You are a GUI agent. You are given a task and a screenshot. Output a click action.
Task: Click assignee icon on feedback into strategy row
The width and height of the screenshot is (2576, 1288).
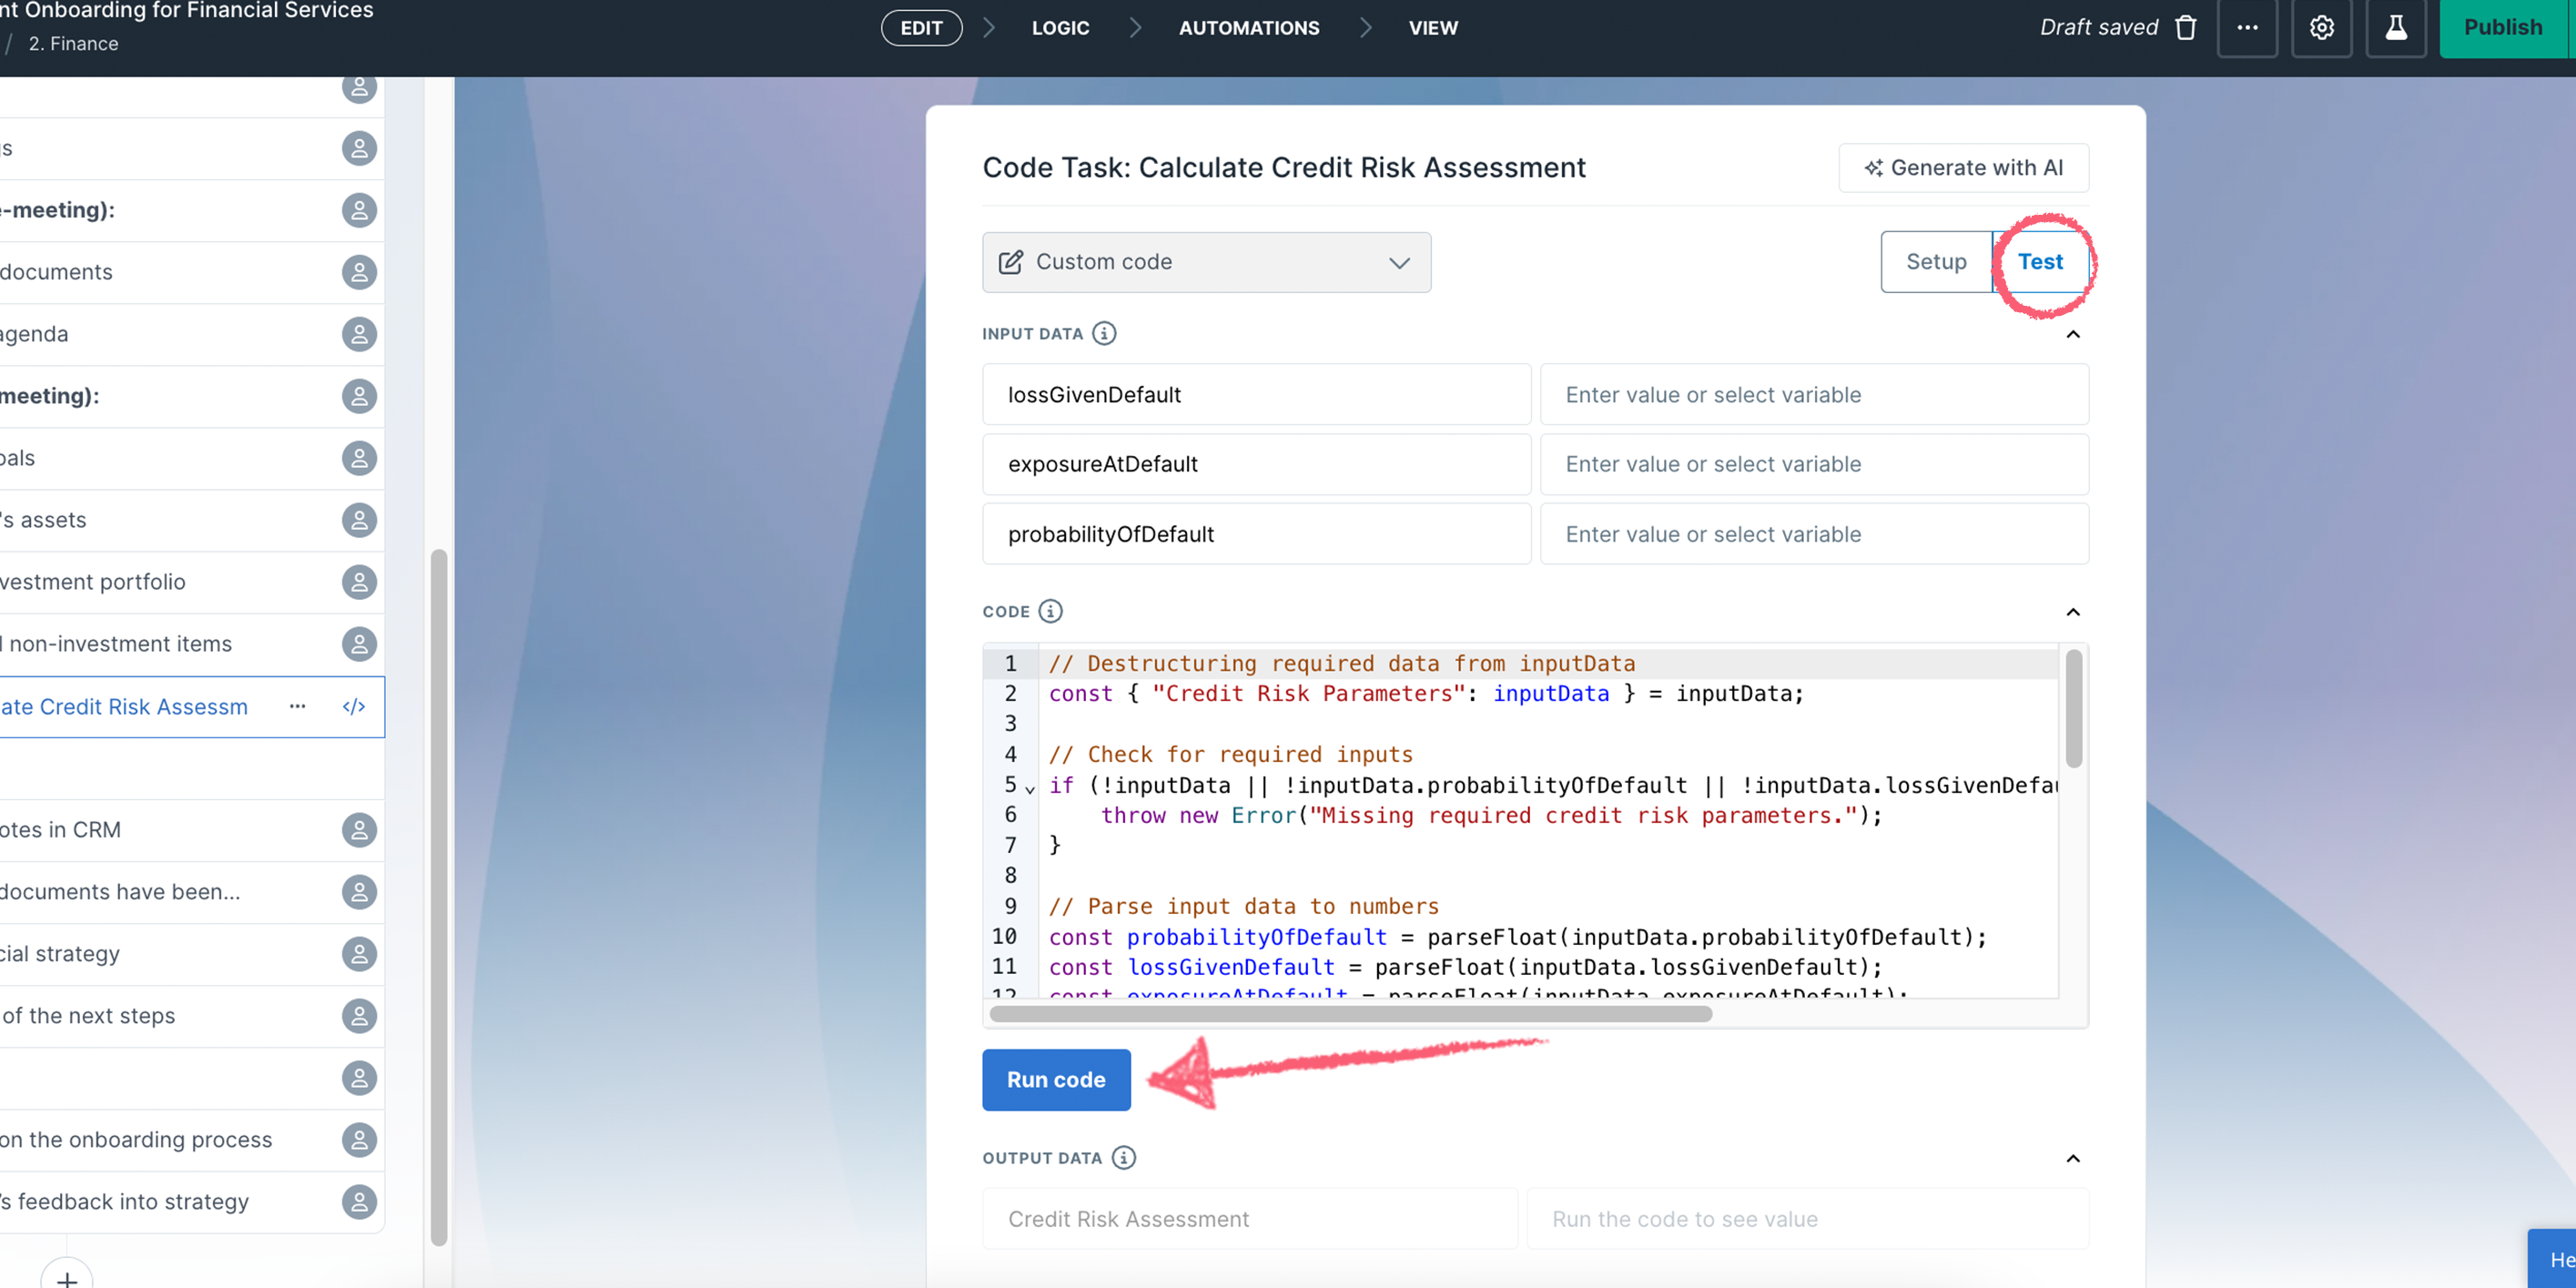[359, 1202]
